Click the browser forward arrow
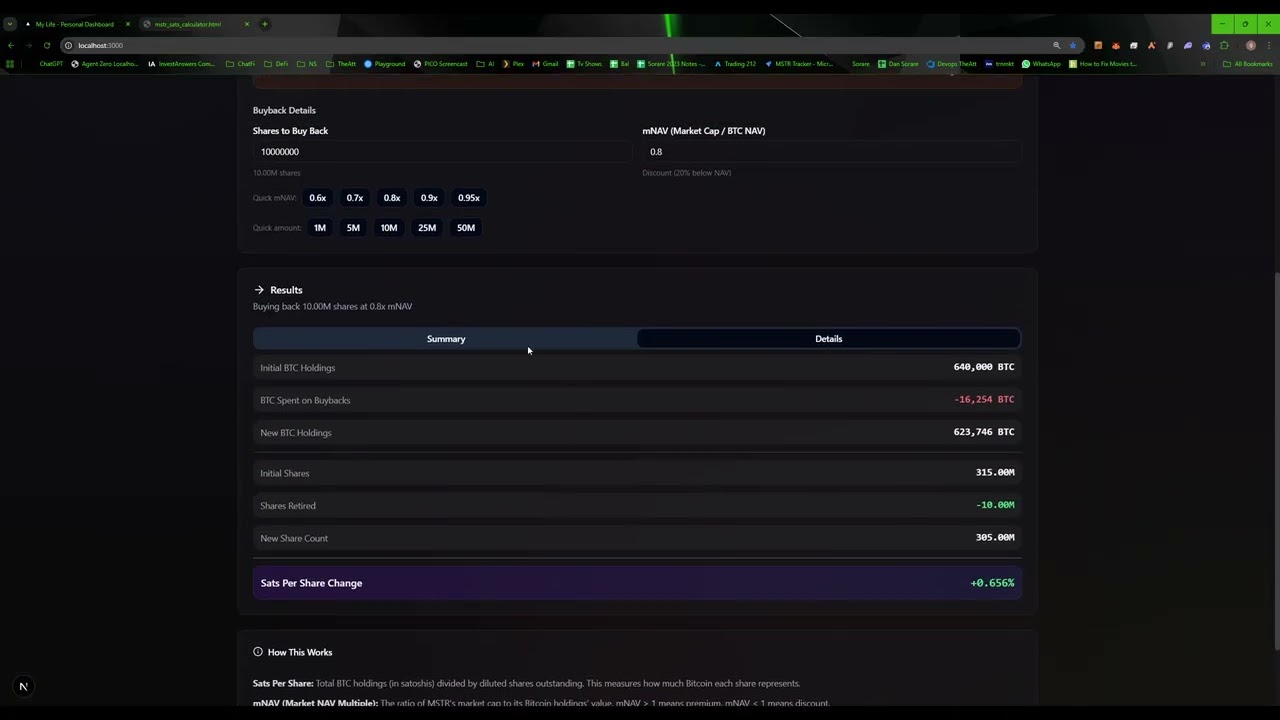 click(29, 45)
